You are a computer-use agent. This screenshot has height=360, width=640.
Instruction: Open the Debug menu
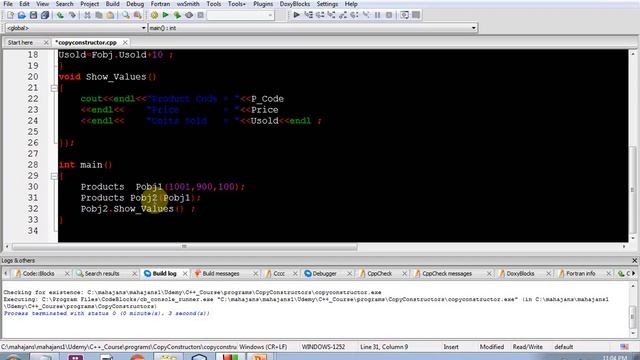coord(135,4)
